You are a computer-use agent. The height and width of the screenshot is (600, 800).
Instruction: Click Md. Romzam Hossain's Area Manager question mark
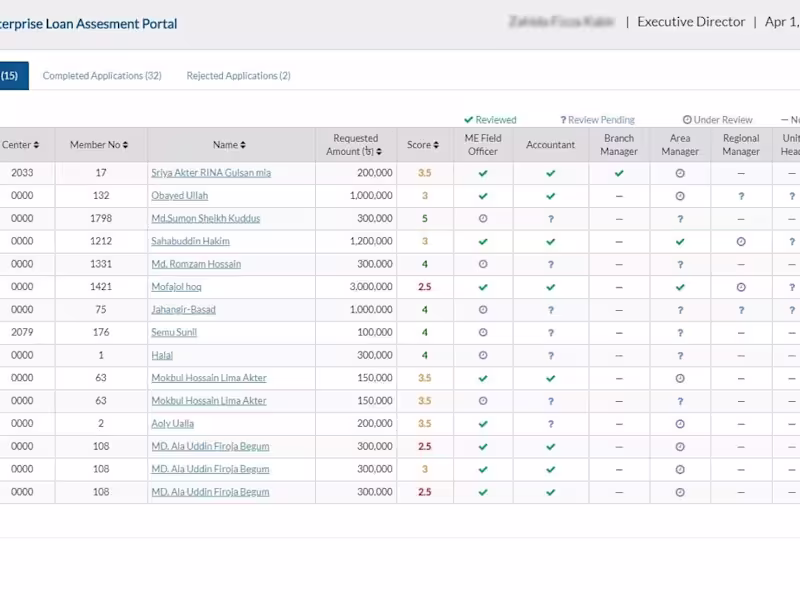point(680,265)
